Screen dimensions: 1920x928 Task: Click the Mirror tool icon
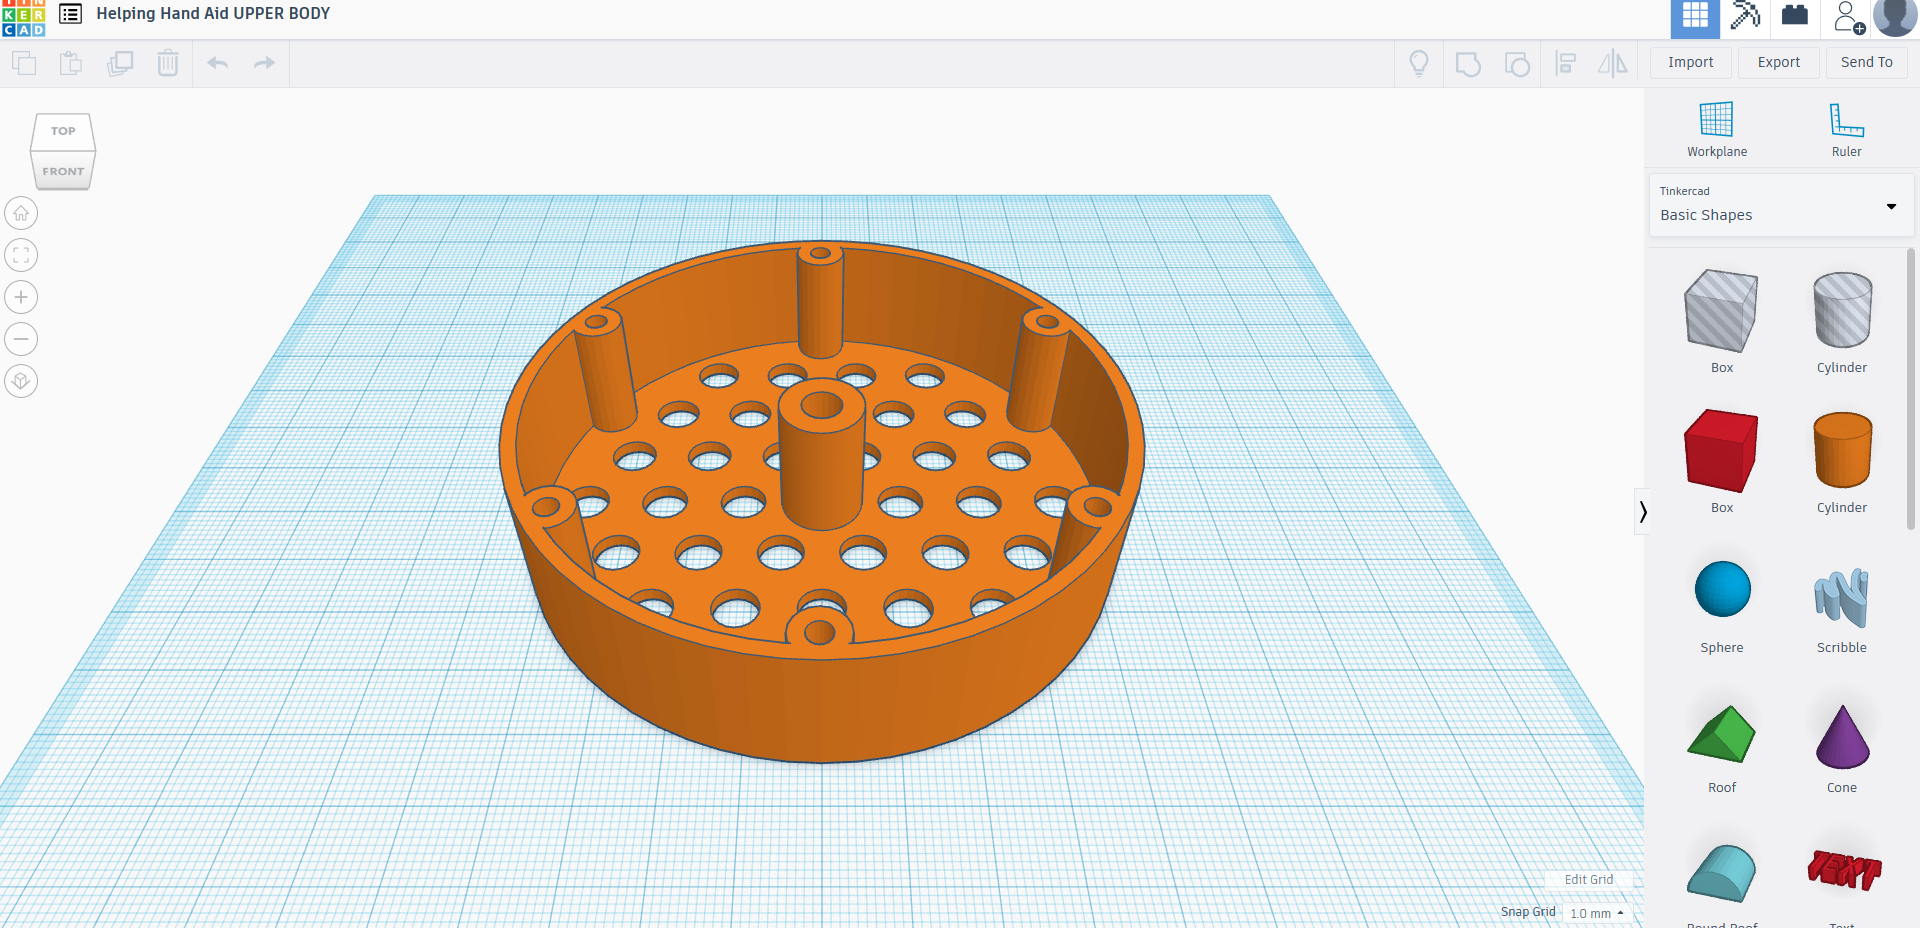[1612, 64]
